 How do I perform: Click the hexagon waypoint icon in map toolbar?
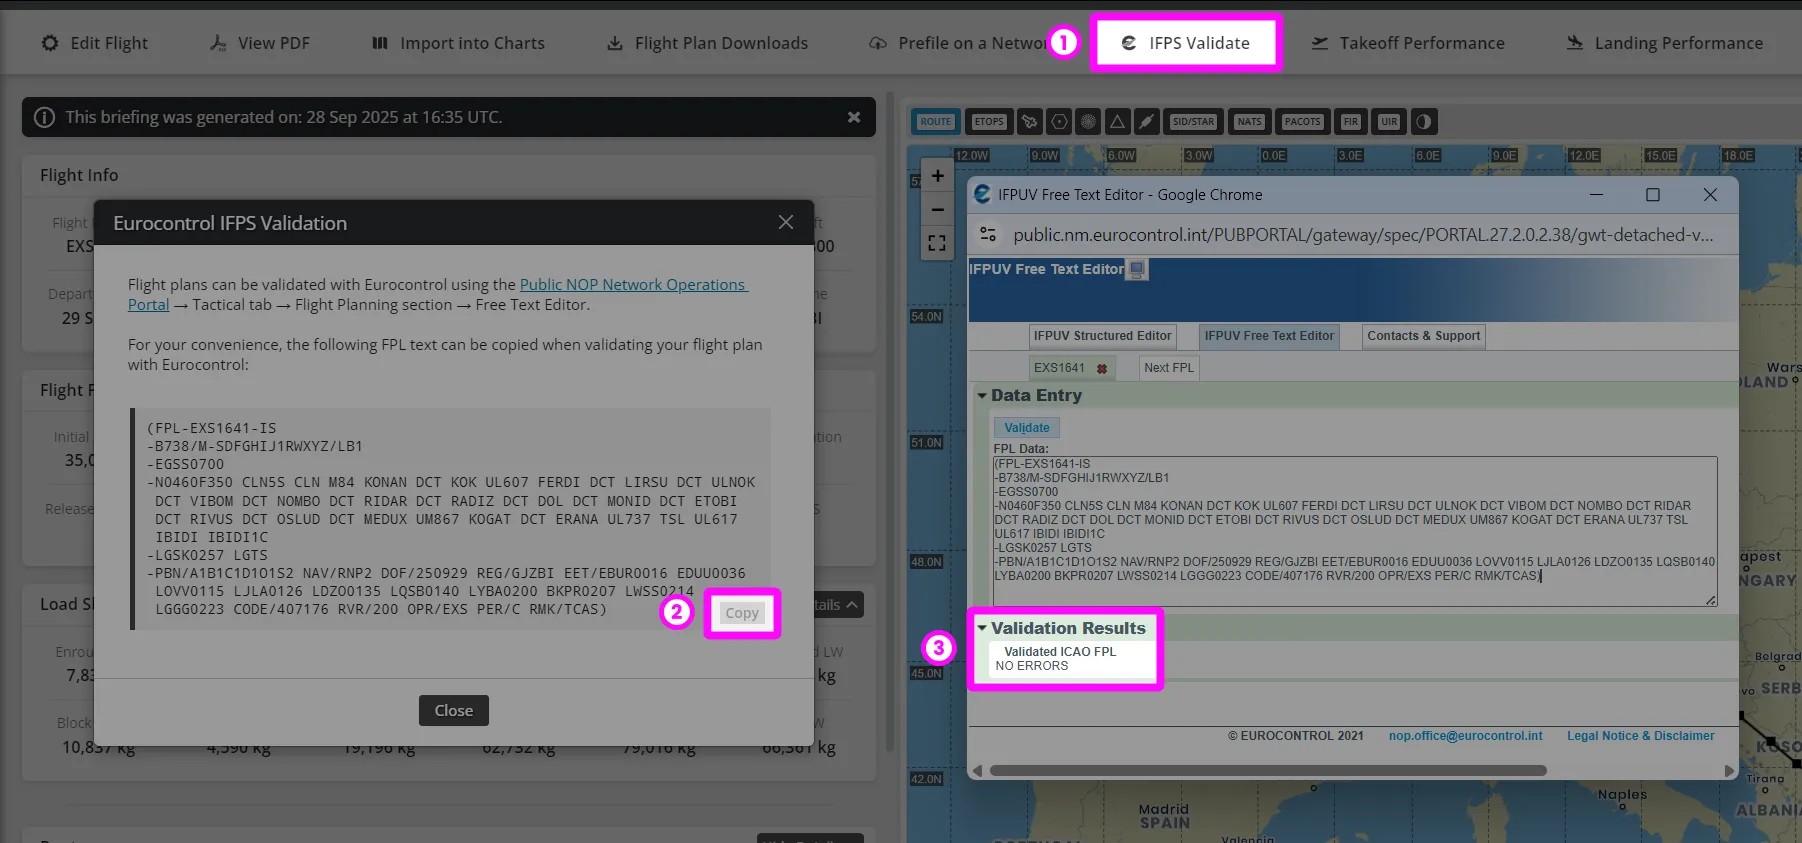coord(1059,122)
